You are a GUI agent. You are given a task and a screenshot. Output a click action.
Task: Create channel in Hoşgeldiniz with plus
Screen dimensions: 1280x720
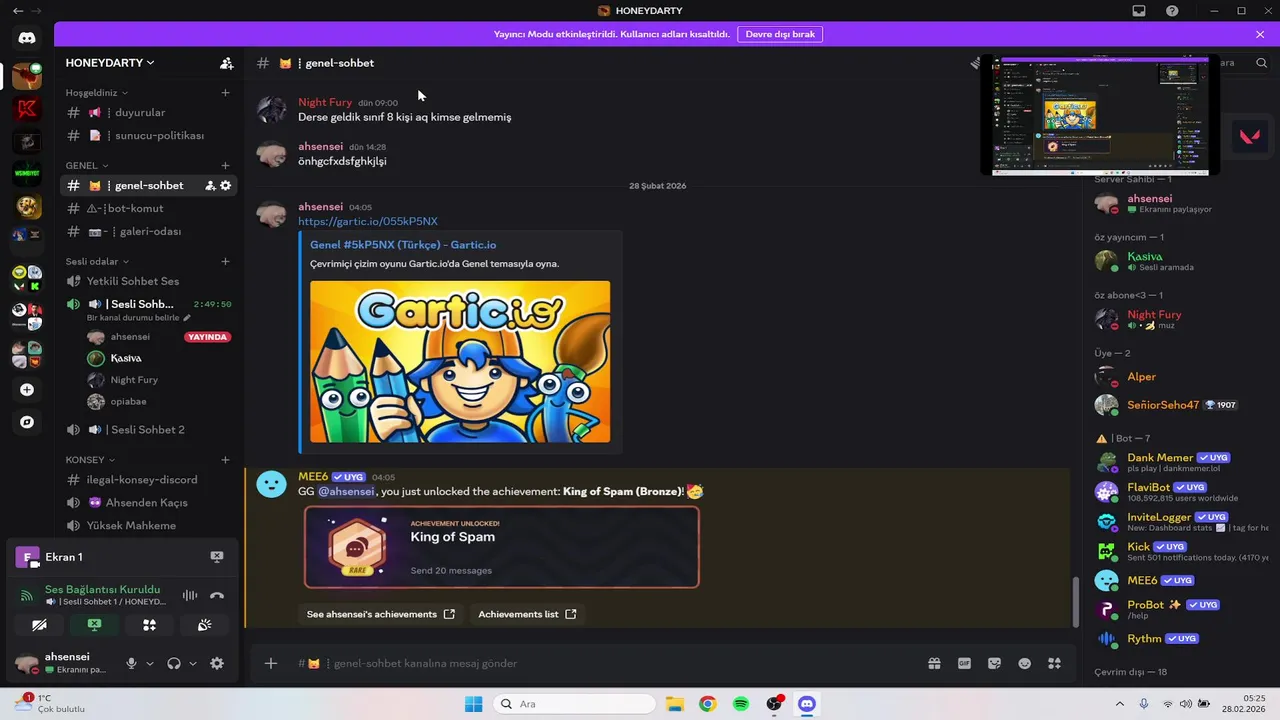point(225,93)
